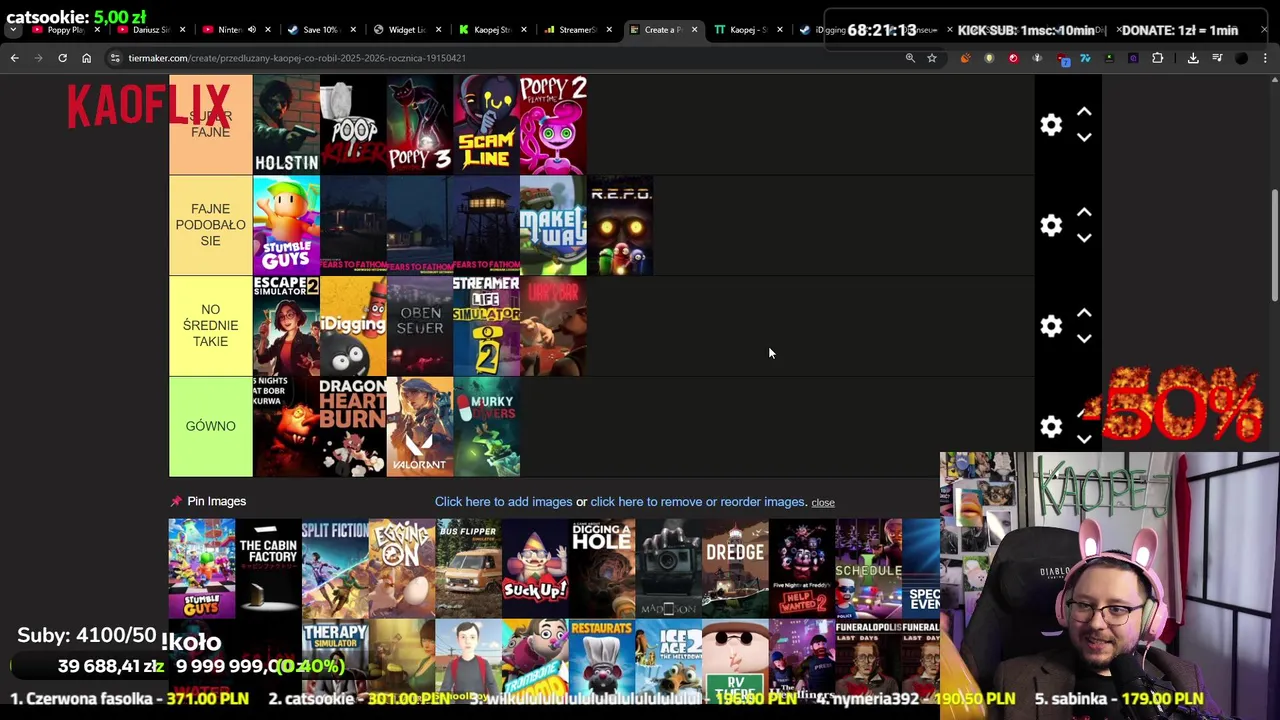
Task: Click the 'Click here to add images' link
Action: [x=503, y=502]
